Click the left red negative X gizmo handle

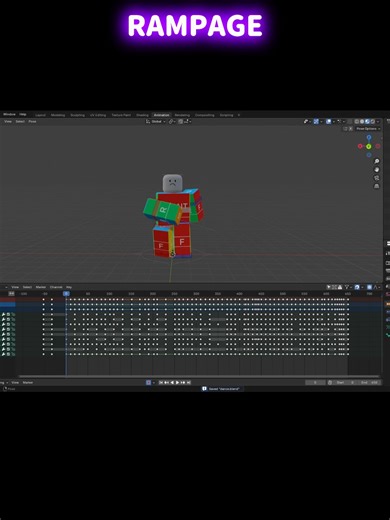360,146
